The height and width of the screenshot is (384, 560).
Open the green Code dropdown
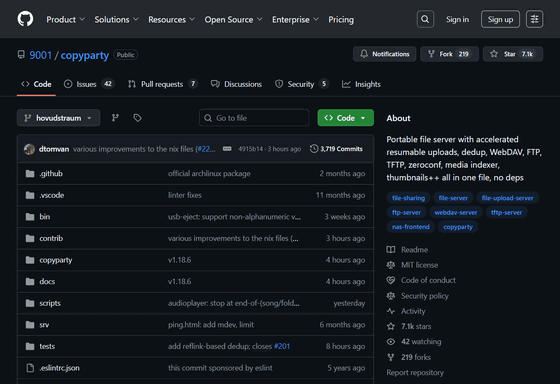345,118
